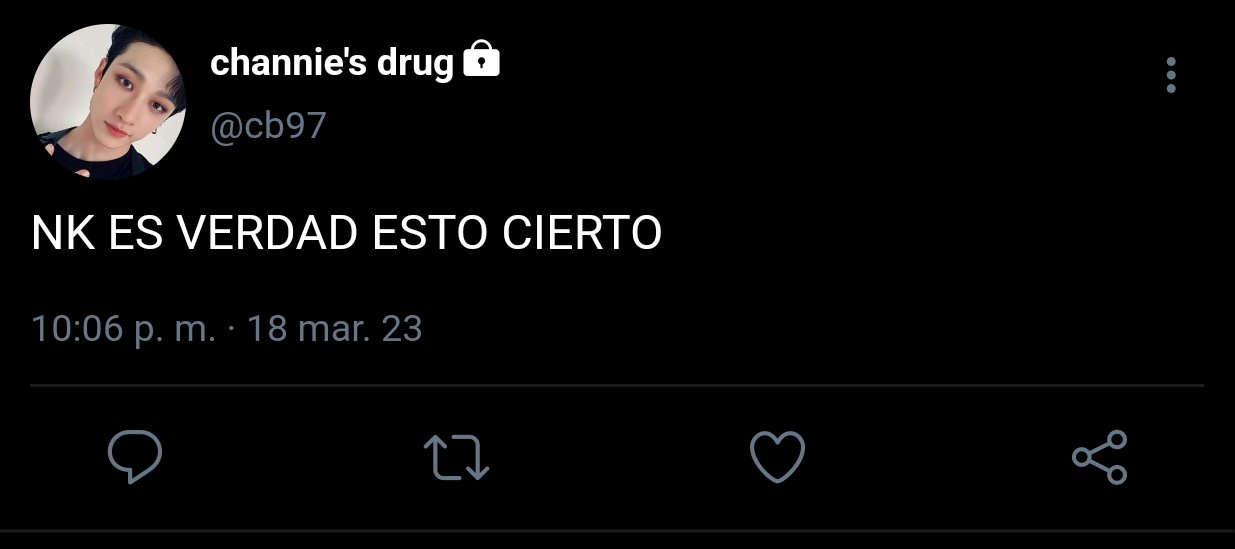Retweet this post using the arrows icon
This screenshot has width=1235, height=549.
[457, 458]
